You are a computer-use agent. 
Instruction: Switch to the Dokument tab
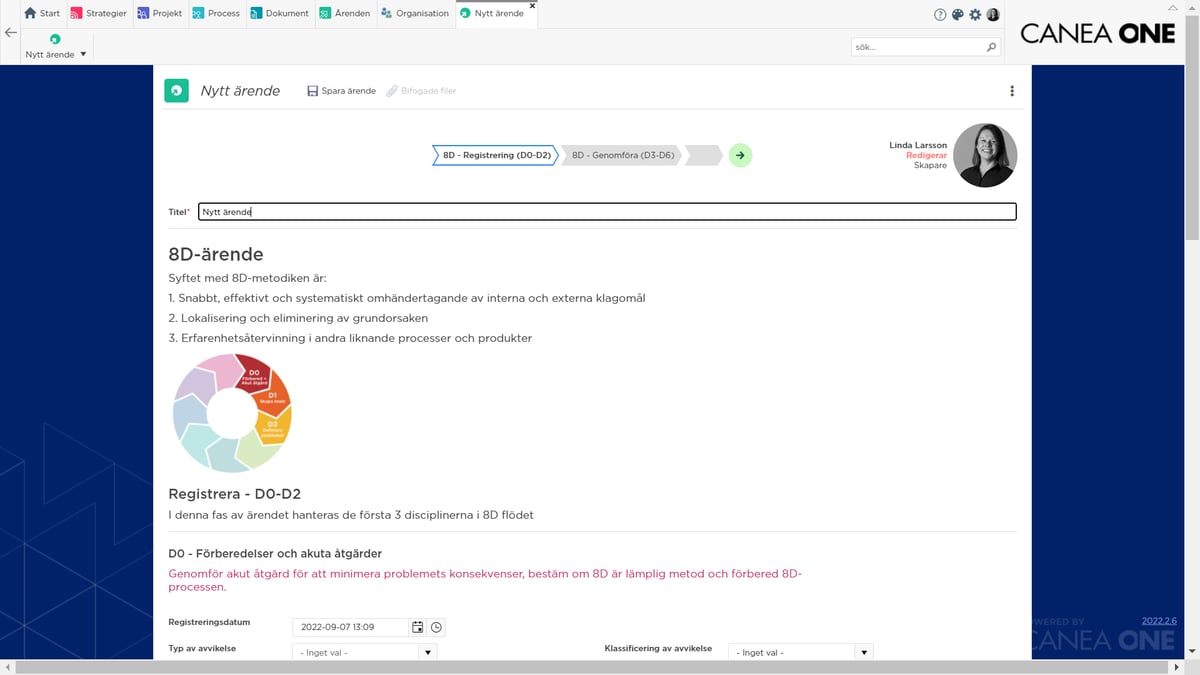[x=280, y=13]
